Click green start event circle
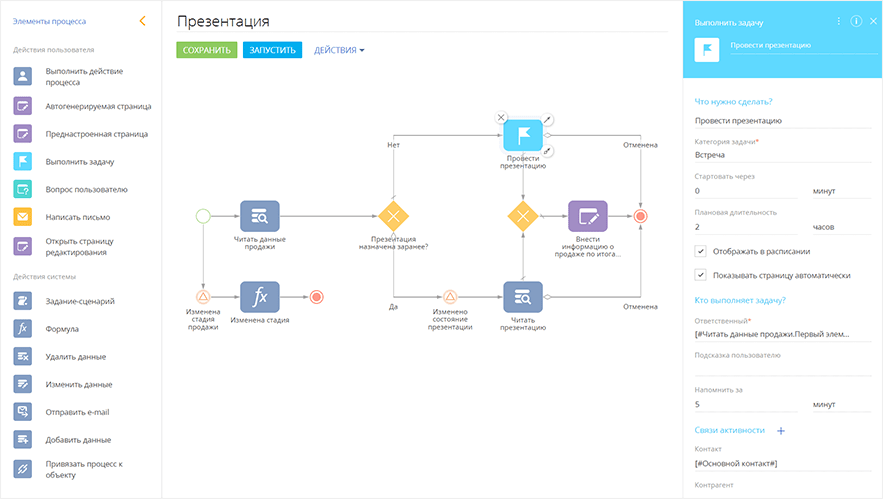The image size is (883, 499). [203, 216]
